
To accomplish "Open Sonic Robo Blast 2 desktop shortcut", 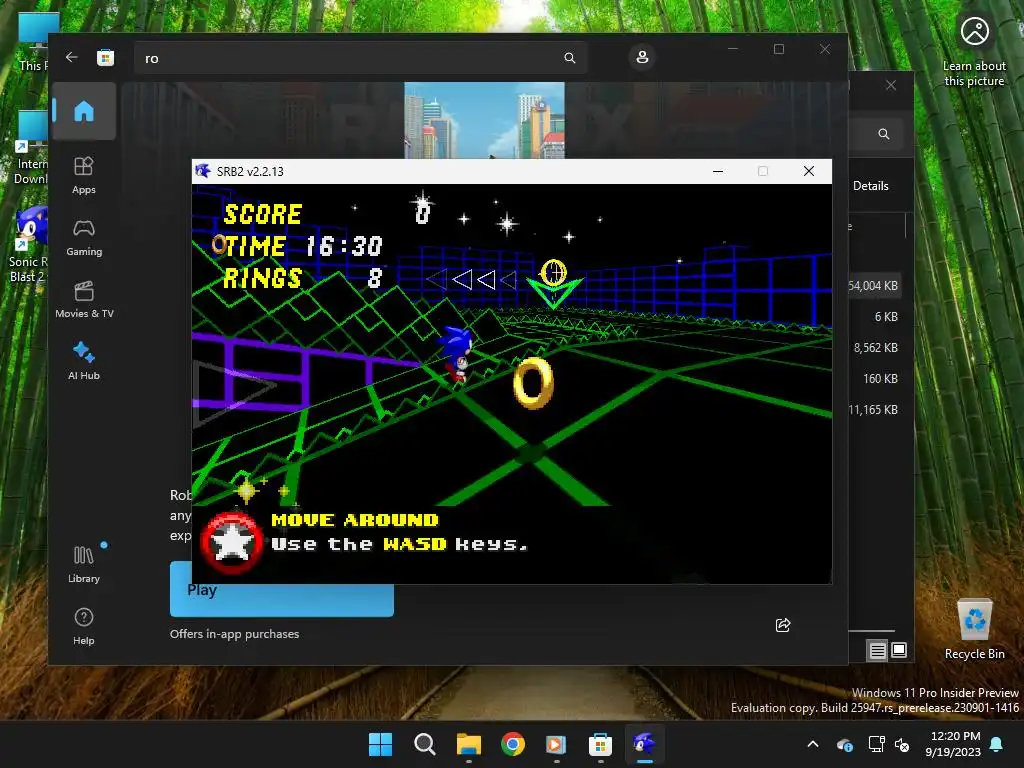I will [x=29, y=245].
